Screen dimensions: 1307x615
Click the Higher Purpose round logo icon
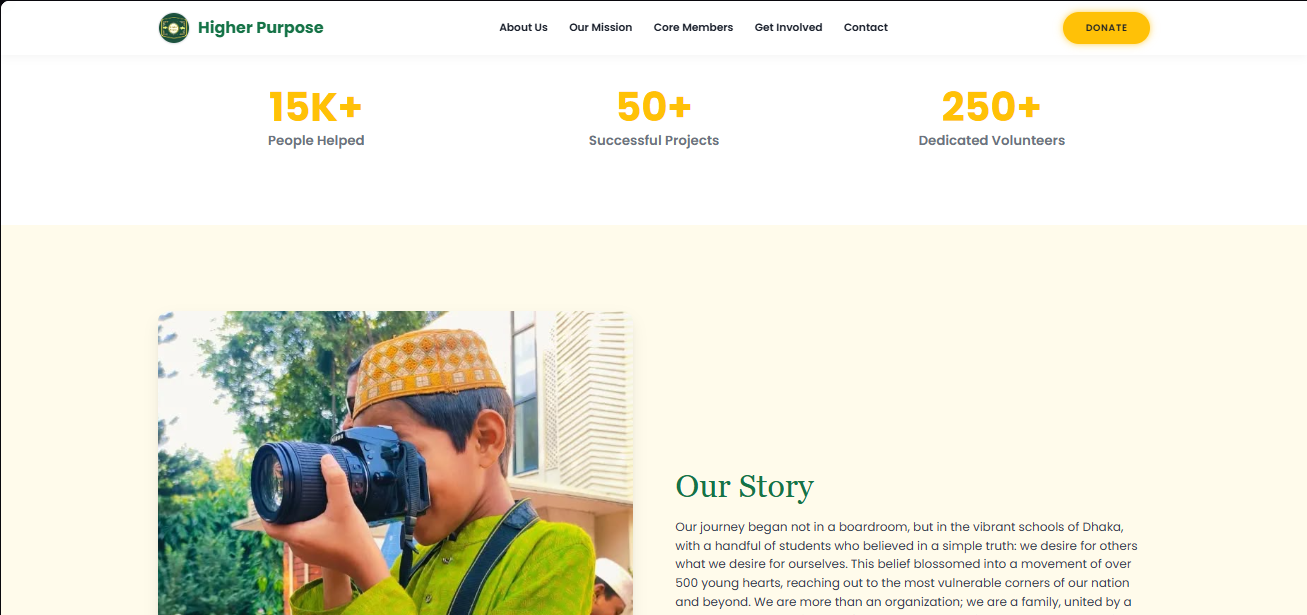coord(174,28)
